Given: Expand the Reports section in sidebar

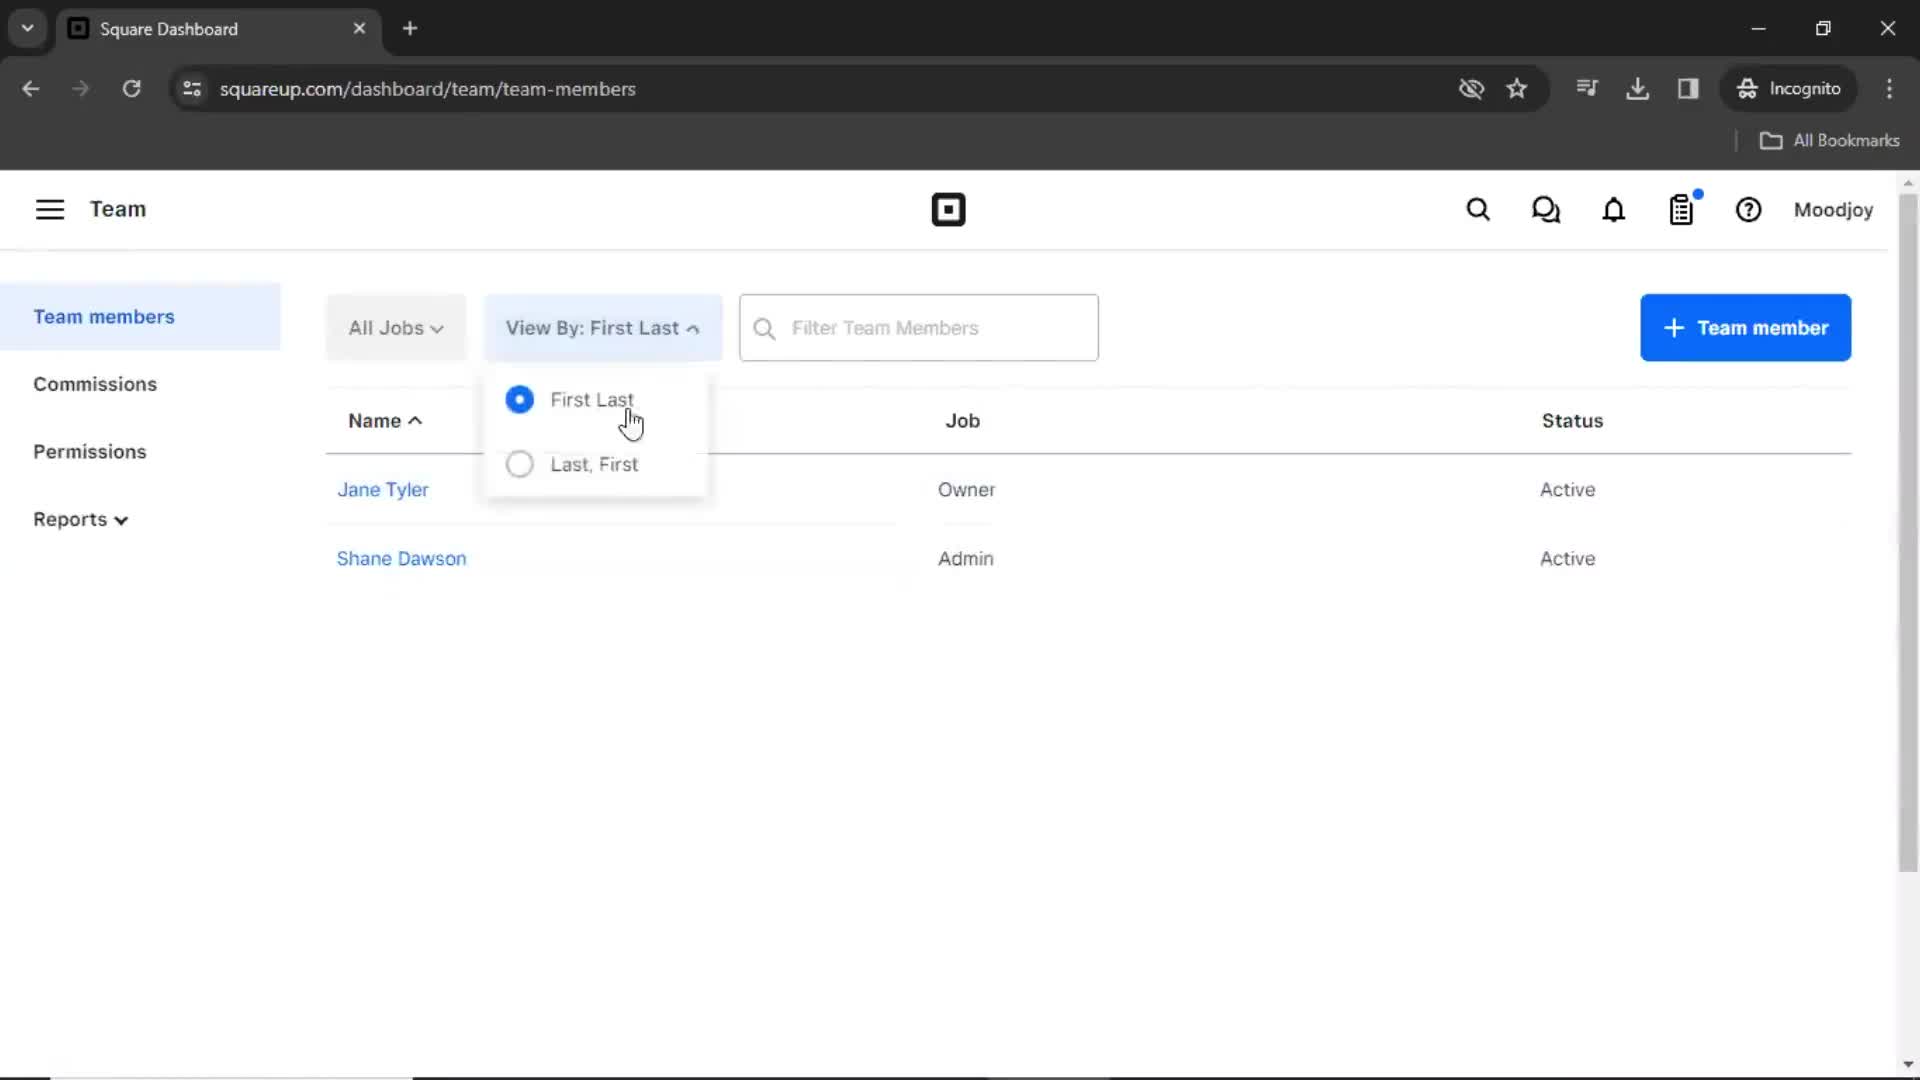Looking at the screenshot, I should tap(80, 518).
